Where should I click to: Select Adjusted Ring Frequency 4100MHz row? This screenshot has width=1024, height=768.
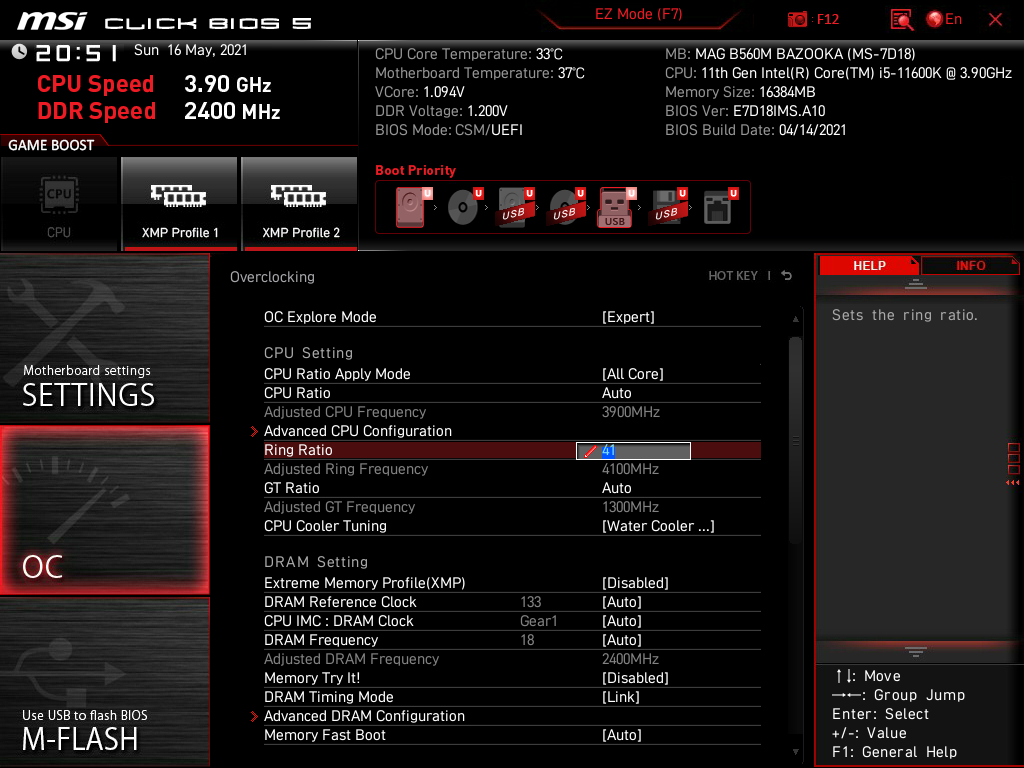tap(512, 469)
